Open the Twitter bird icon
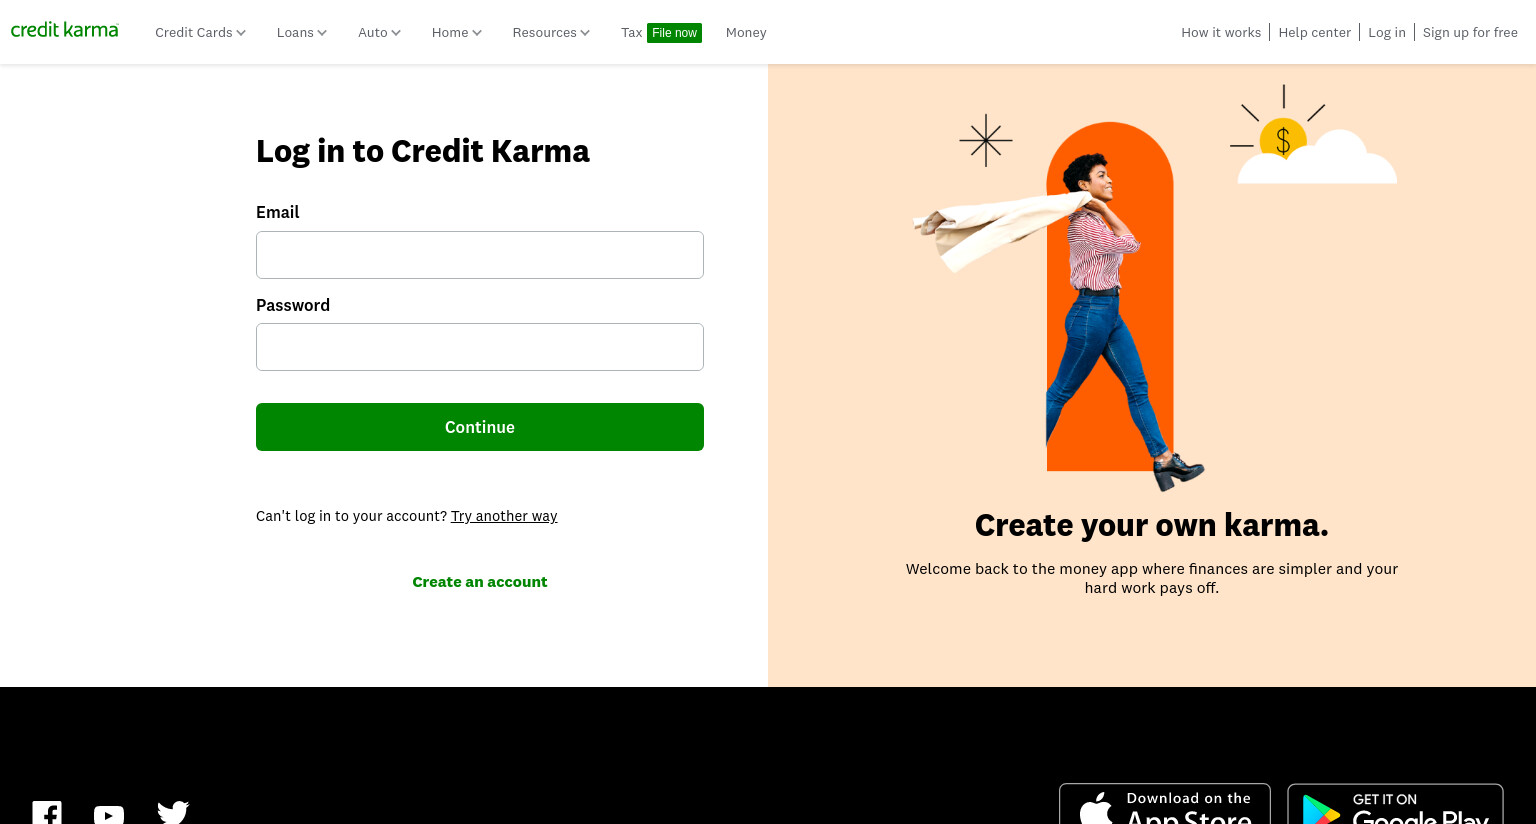 [173, 812]
